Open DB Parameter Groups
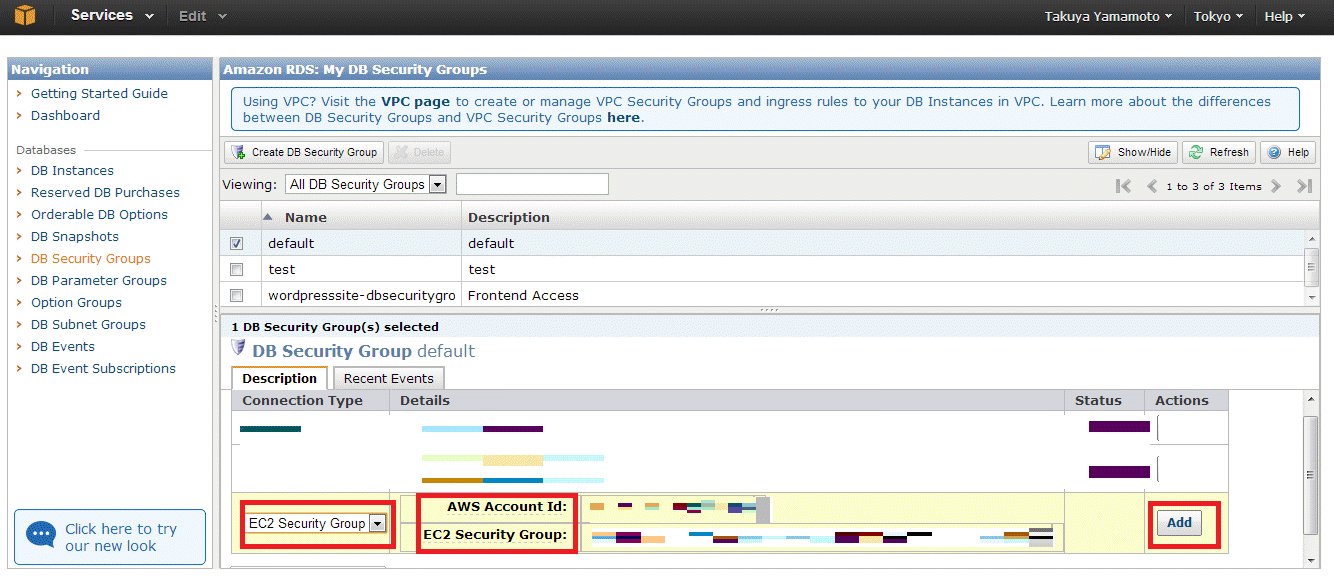This screenshot has width=1334, height=580. coord(99,281)
